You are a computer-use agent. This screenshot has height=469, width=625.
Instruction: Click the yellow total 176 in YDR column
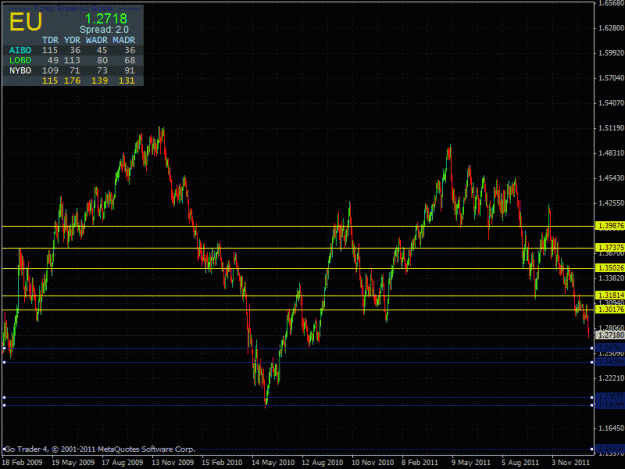tap(72, 81)
